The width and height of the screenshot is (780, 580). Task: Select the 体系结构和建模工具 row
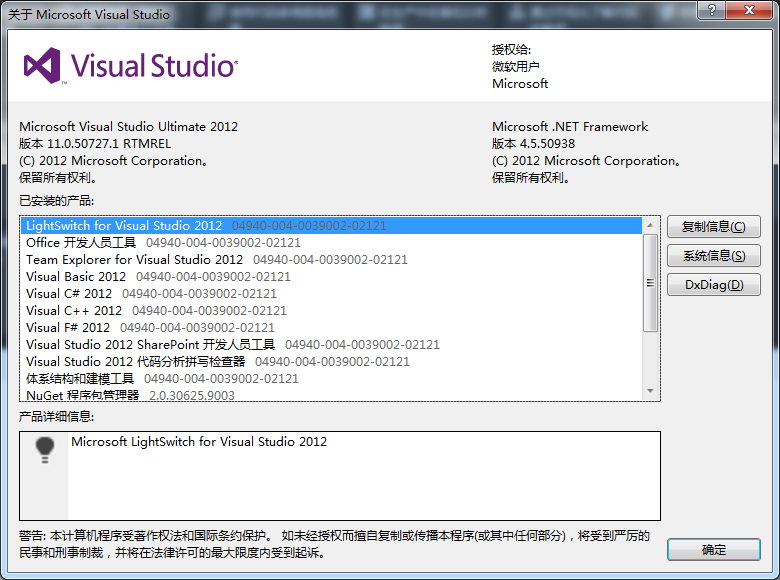(331, 379)
